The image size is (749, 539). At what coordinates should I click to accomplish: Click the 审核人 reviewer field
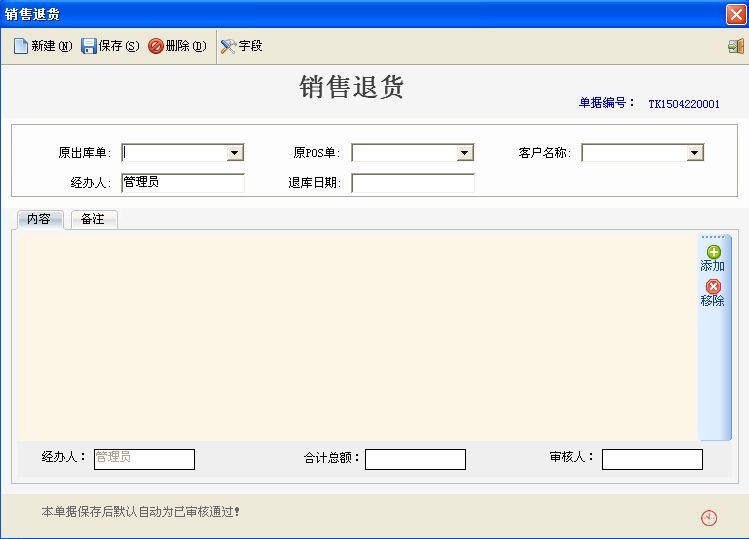point(652,459)
